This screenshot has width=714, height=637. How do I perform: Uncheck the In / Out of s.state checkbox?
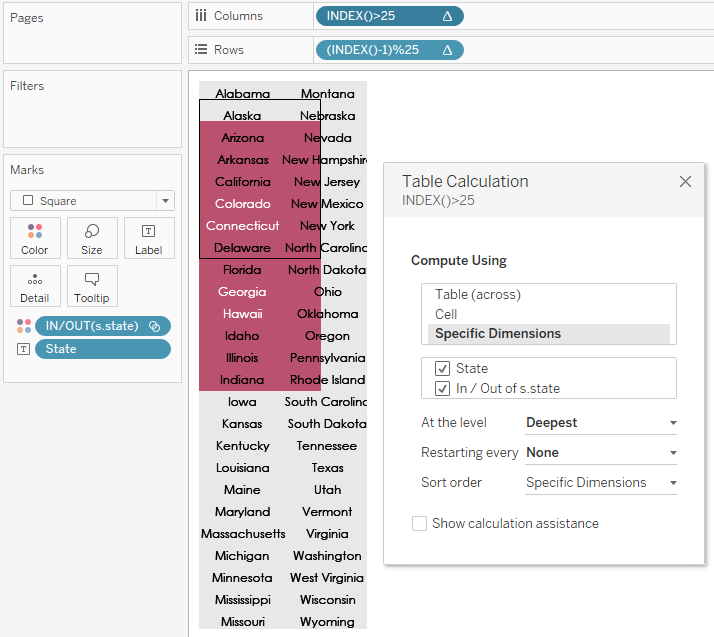[x=443, y=389]
